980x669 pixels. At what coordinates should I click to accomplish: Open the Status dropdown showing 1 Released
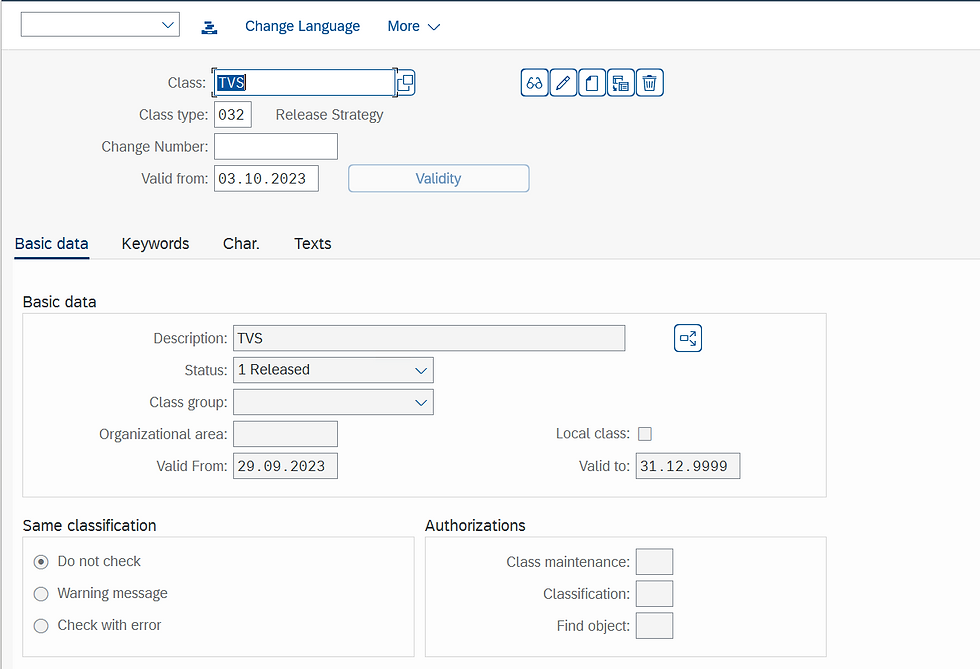tap(333, 370)
